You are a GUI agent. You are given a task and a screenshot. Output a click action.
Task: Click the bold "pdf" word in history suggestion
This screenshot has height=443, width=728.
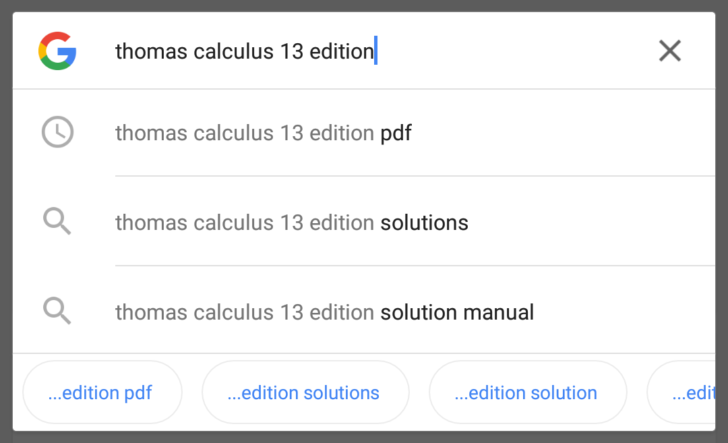[396, 134]
